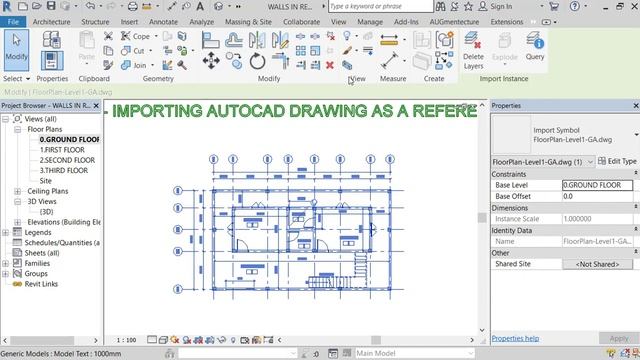Screen dimensions: 640x360
Task: Switch to the Manage tab
Action: point(370,22)
